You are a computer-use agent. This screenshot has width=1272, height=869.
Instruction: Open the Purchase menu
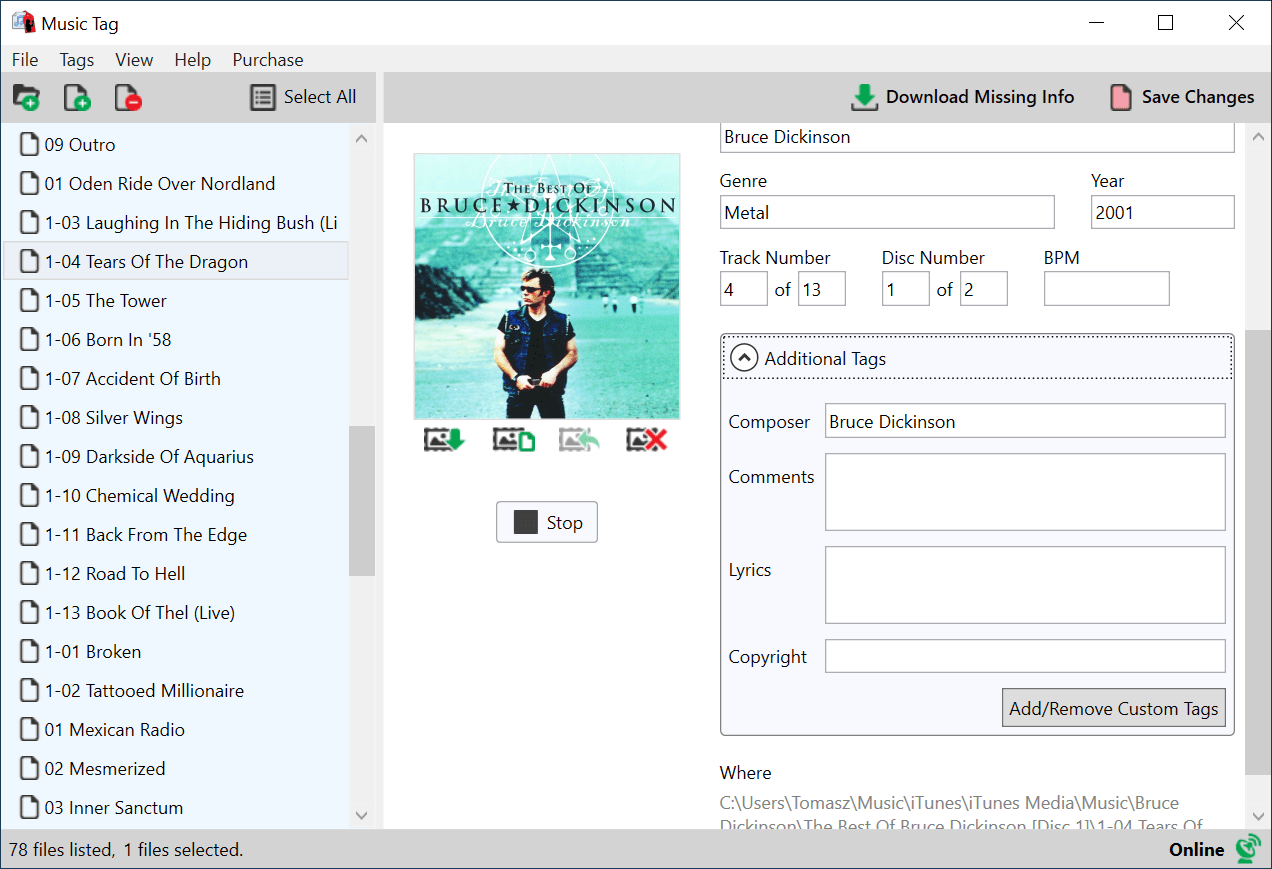(x=268, y=60)
